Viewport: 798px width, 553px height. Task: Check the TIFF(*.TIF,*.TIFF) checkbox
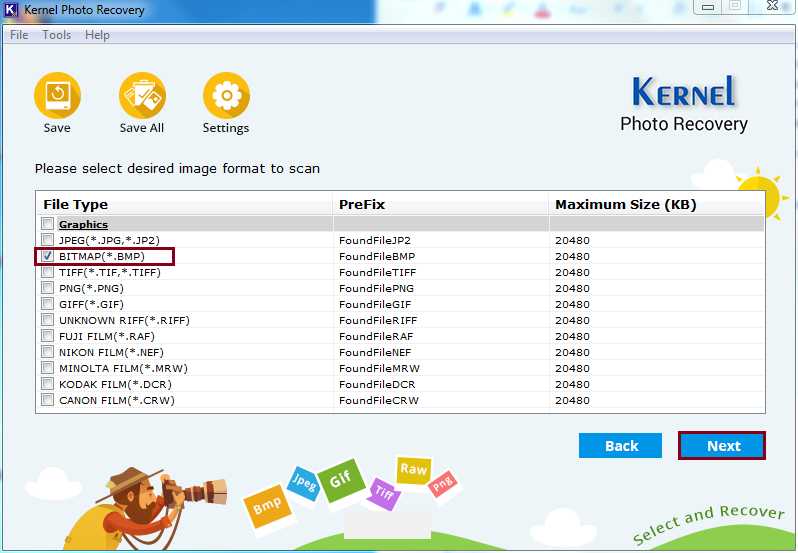(x=47, y=272)
